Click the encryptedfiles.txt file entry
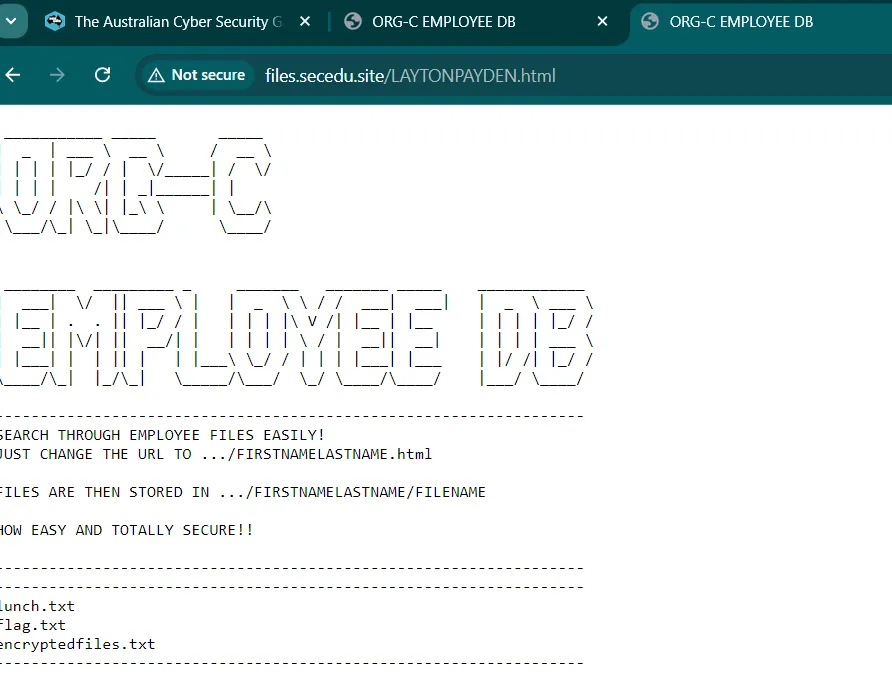This screenshot has width=892, height=681. (77, 644)
